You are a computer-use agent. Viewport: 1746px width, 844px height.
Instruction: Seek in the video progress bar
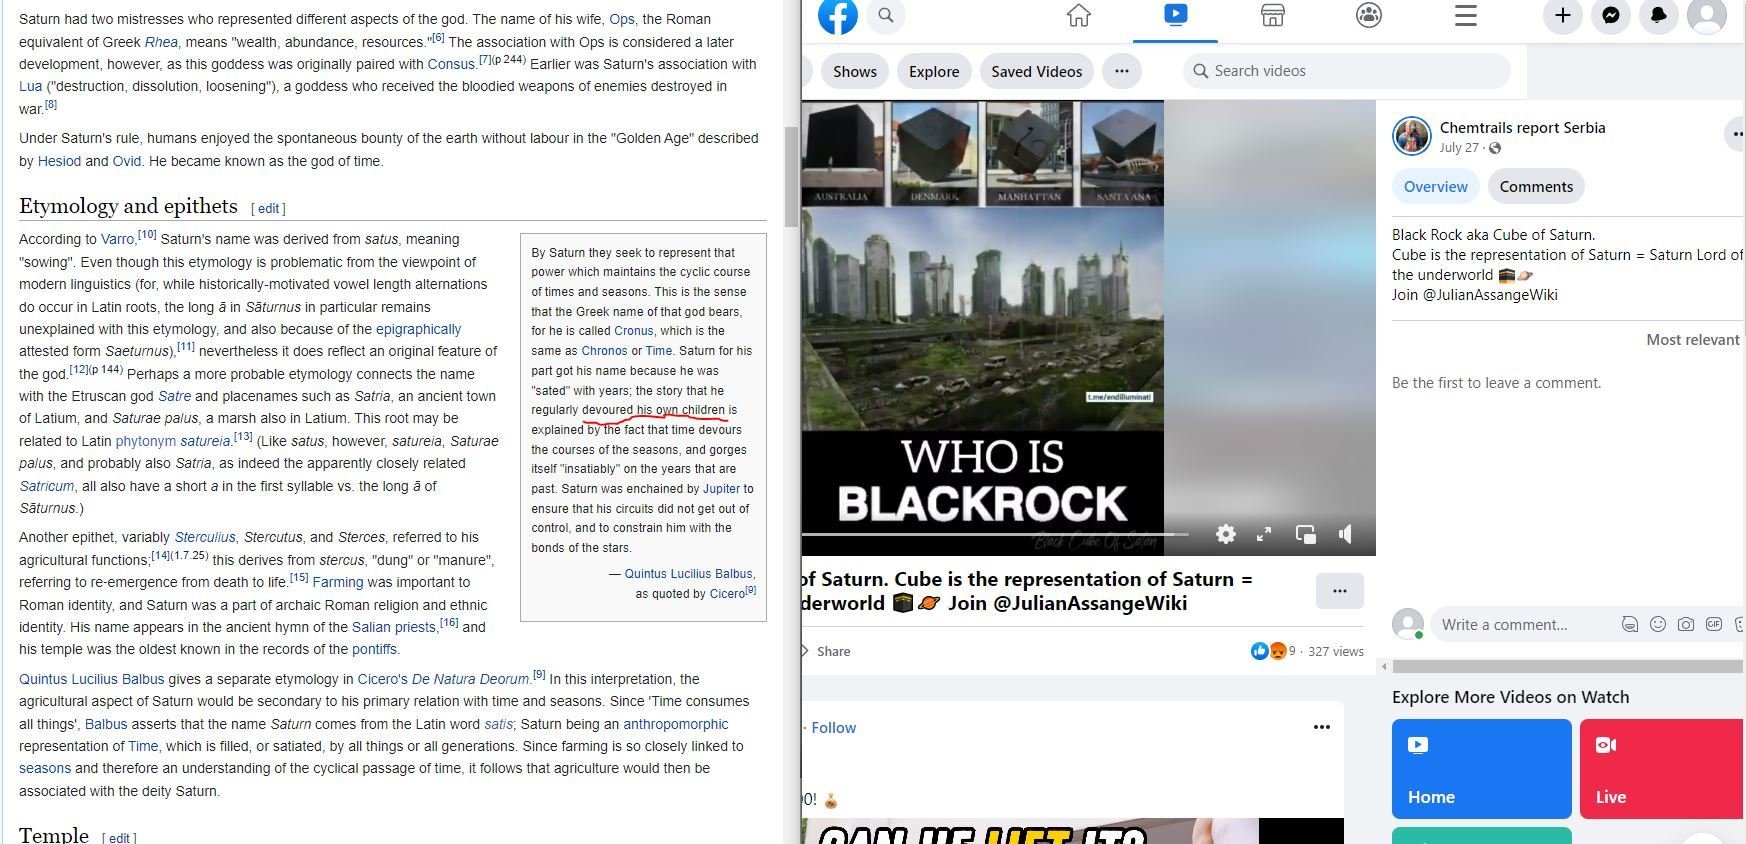point(995,535)
